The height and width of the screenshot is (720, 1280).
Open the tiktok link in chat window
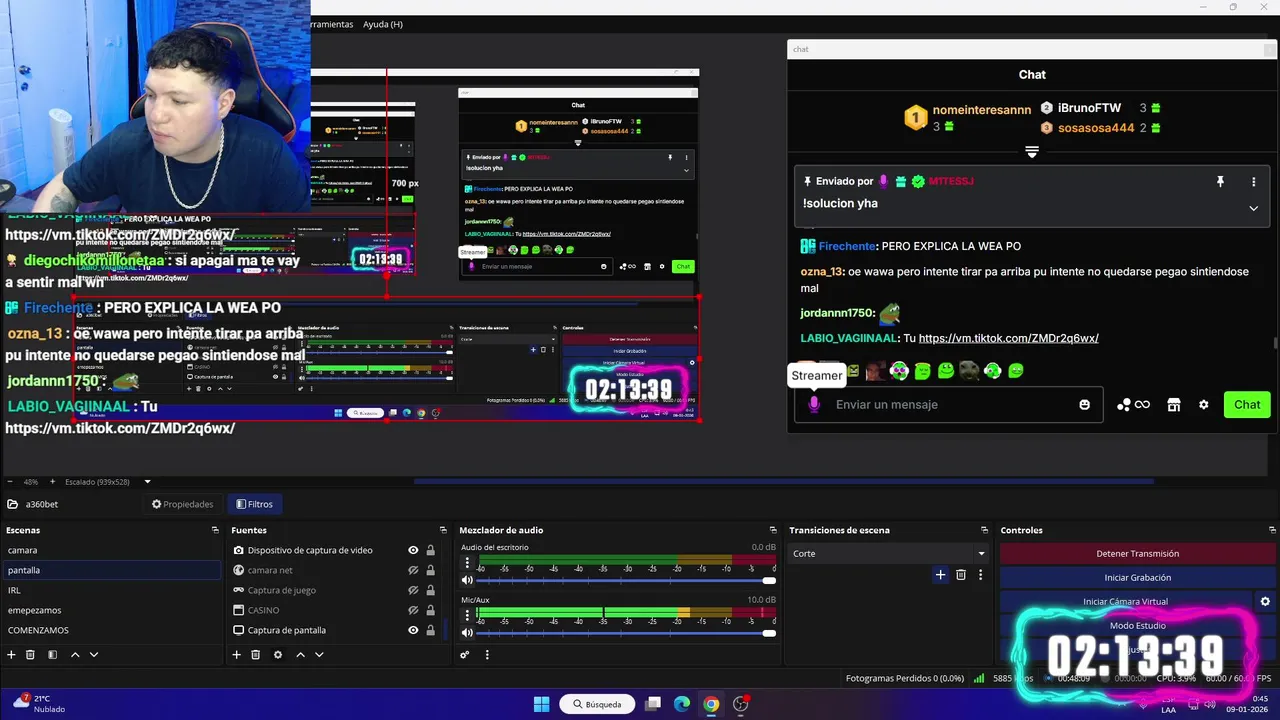[x=1008, y=338]
